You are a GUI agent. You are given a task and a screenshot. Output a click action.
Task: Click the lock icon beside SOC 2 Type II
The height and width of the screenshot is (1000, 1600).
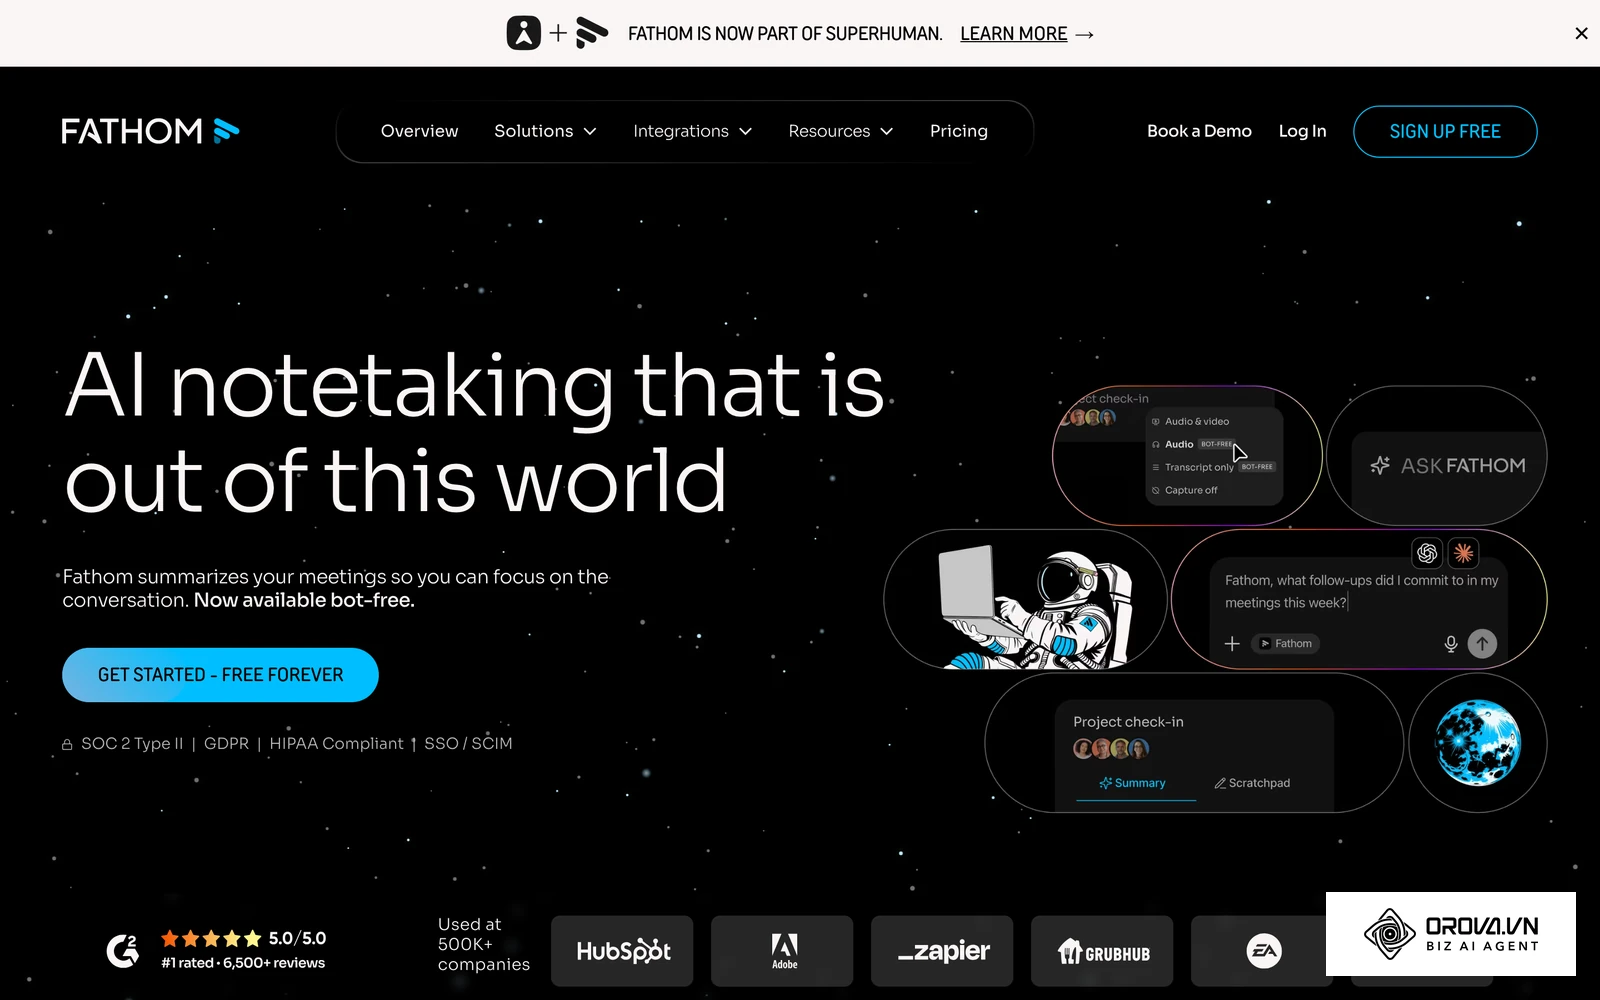point(67,744)
